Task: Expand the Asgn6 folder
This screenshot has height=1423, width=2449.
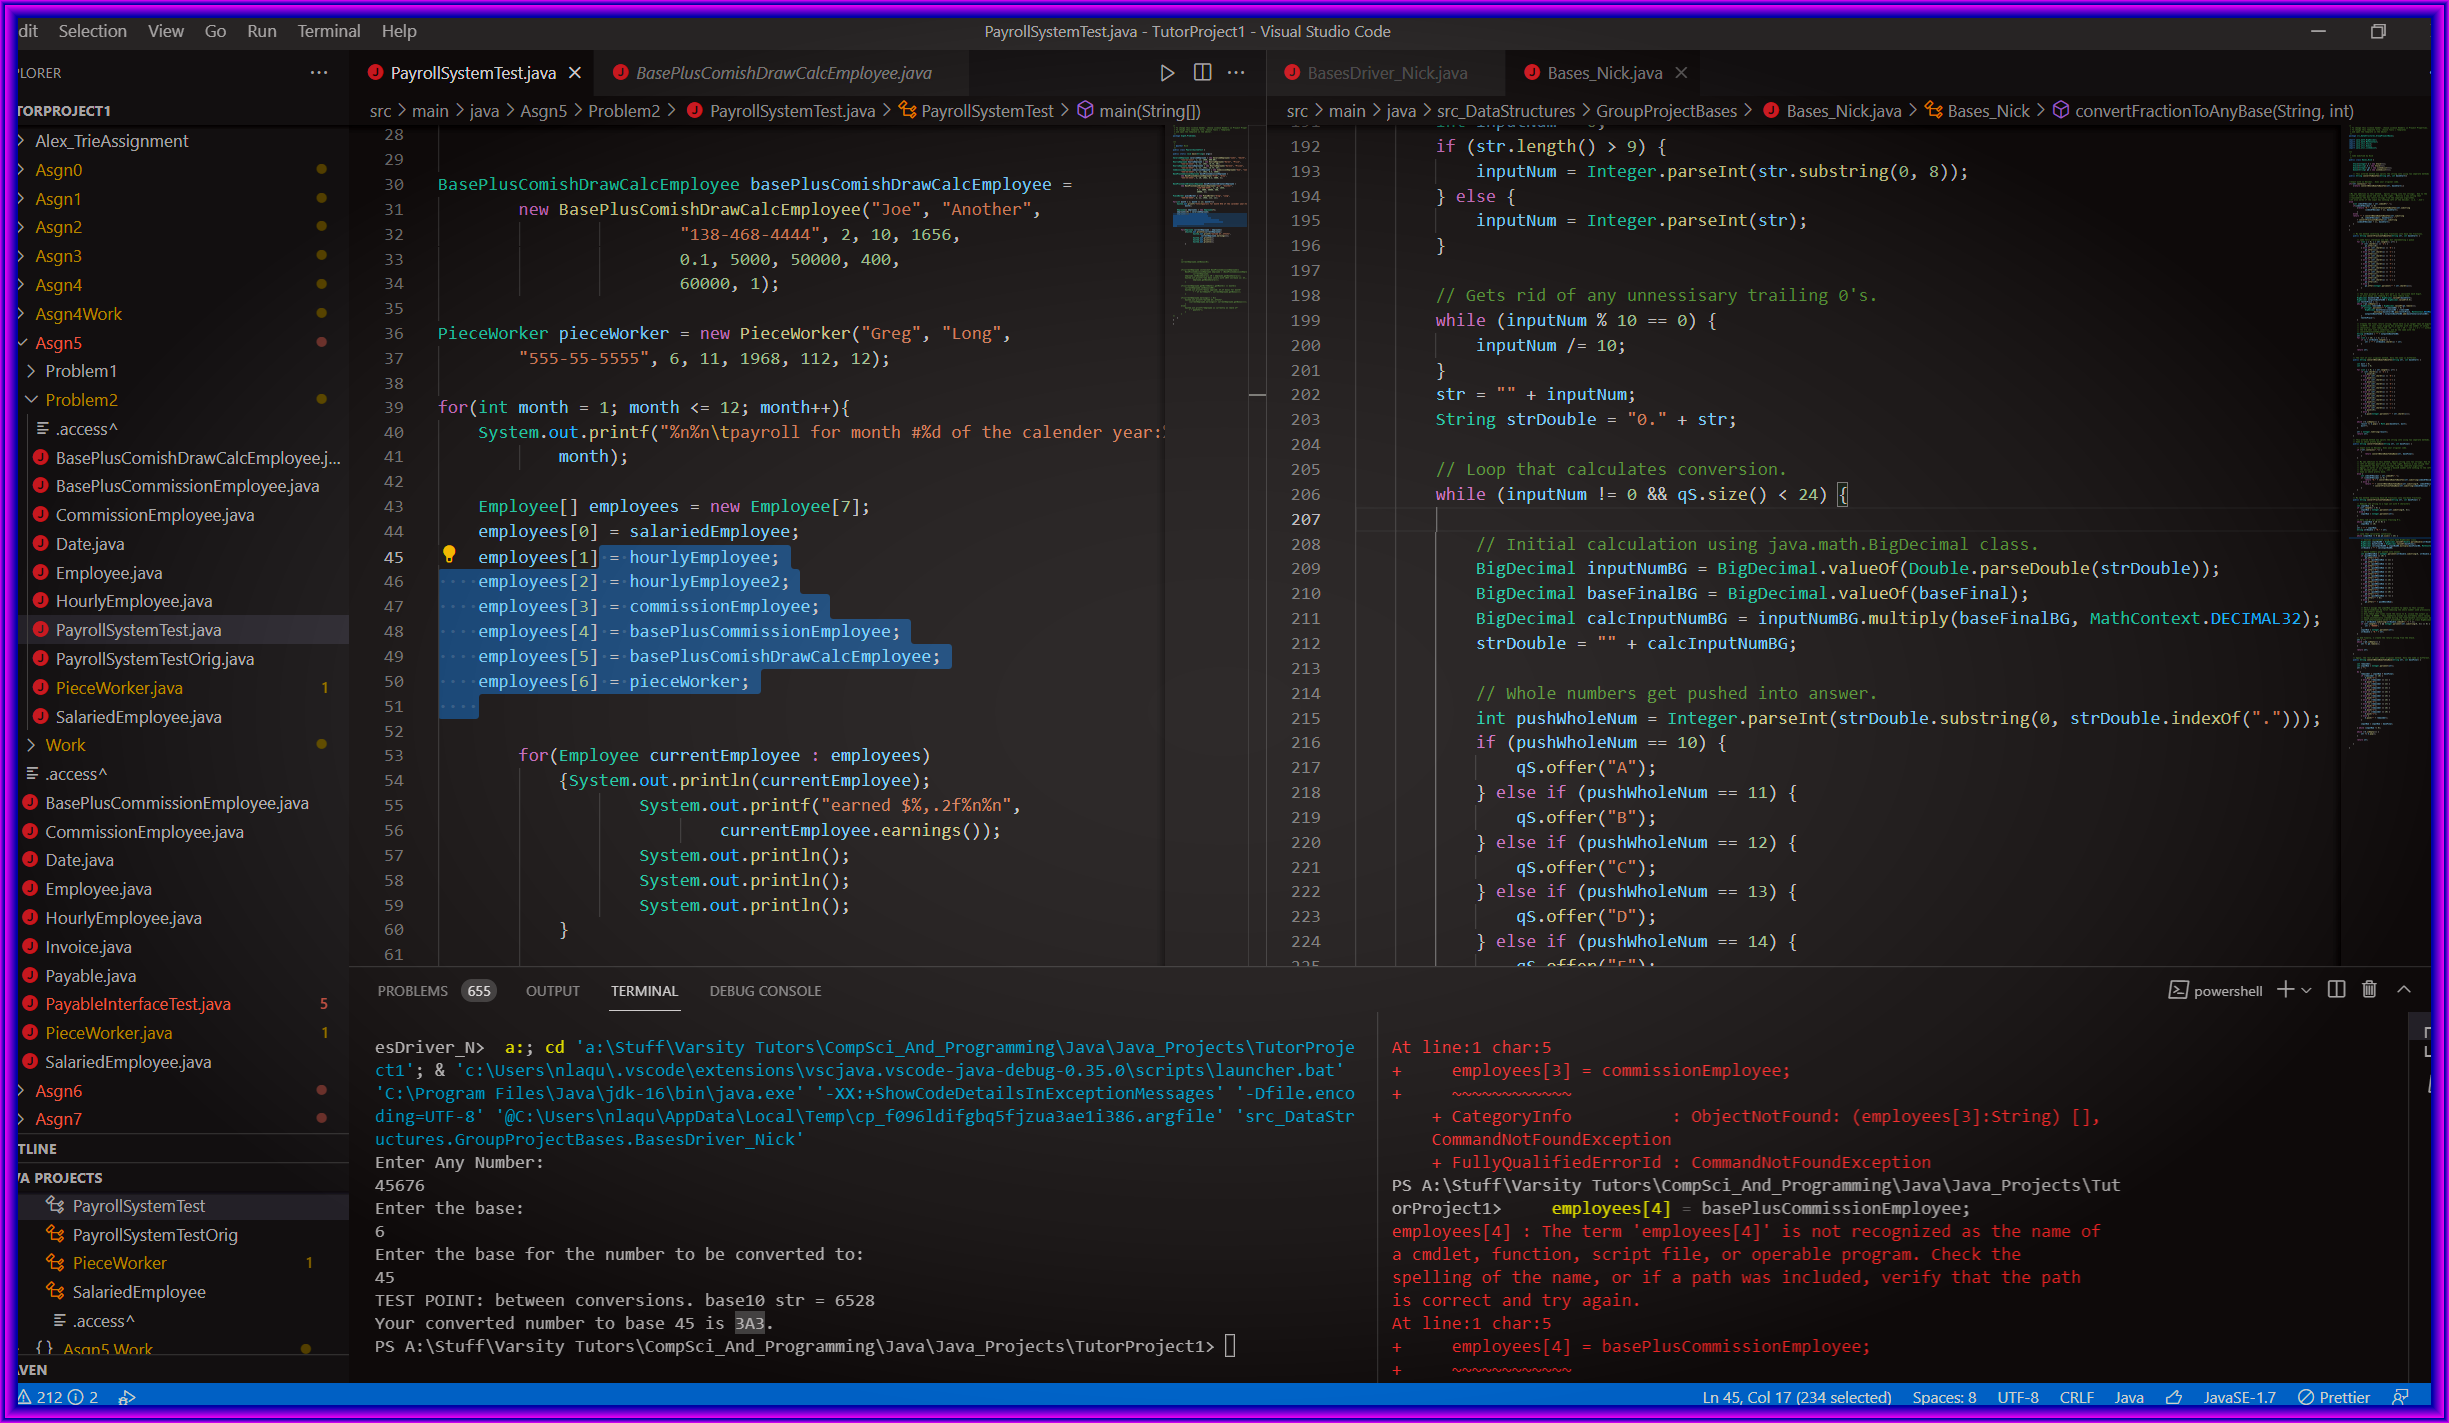Action: [58, 1091]
